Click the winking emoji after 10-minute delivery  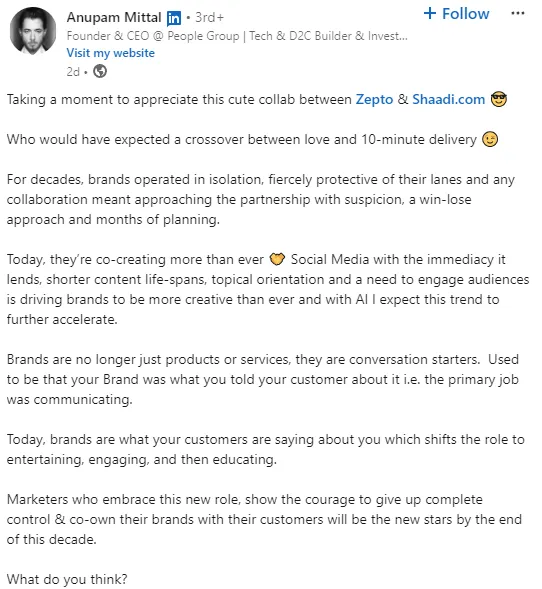tap(490, 139)
